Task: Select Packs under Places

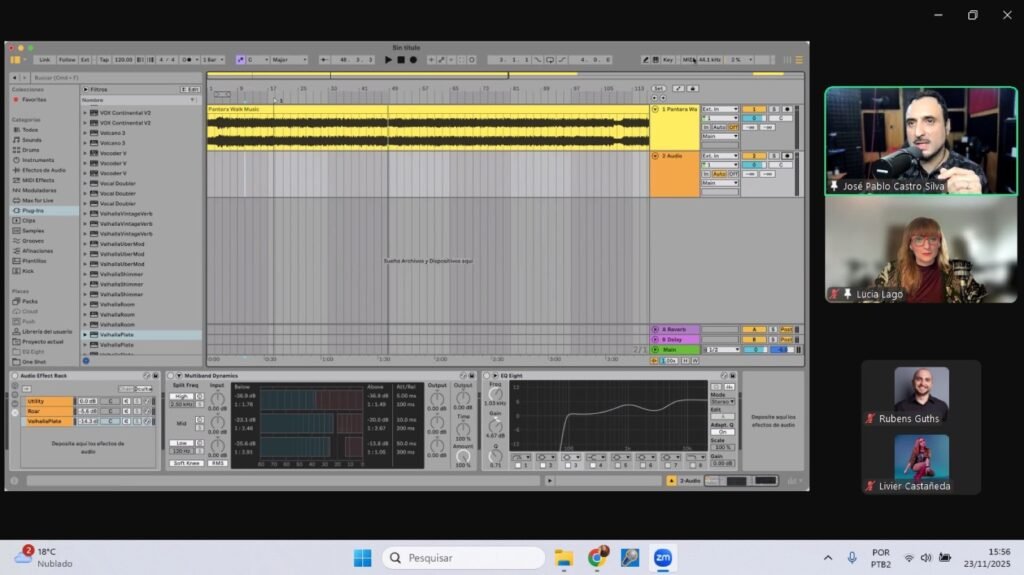Action: [x=29, y=301]
